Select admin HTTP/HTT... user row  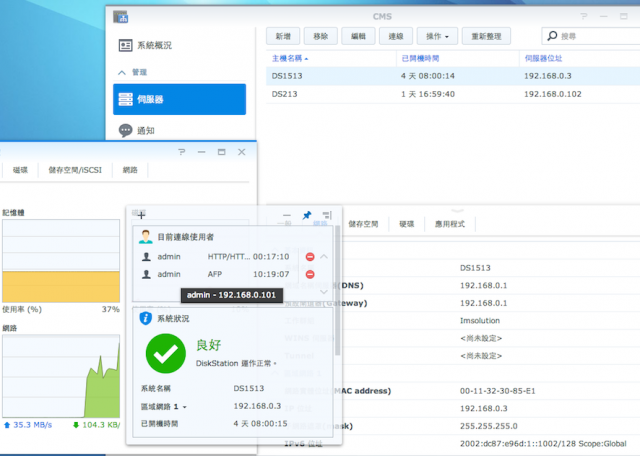215,257
